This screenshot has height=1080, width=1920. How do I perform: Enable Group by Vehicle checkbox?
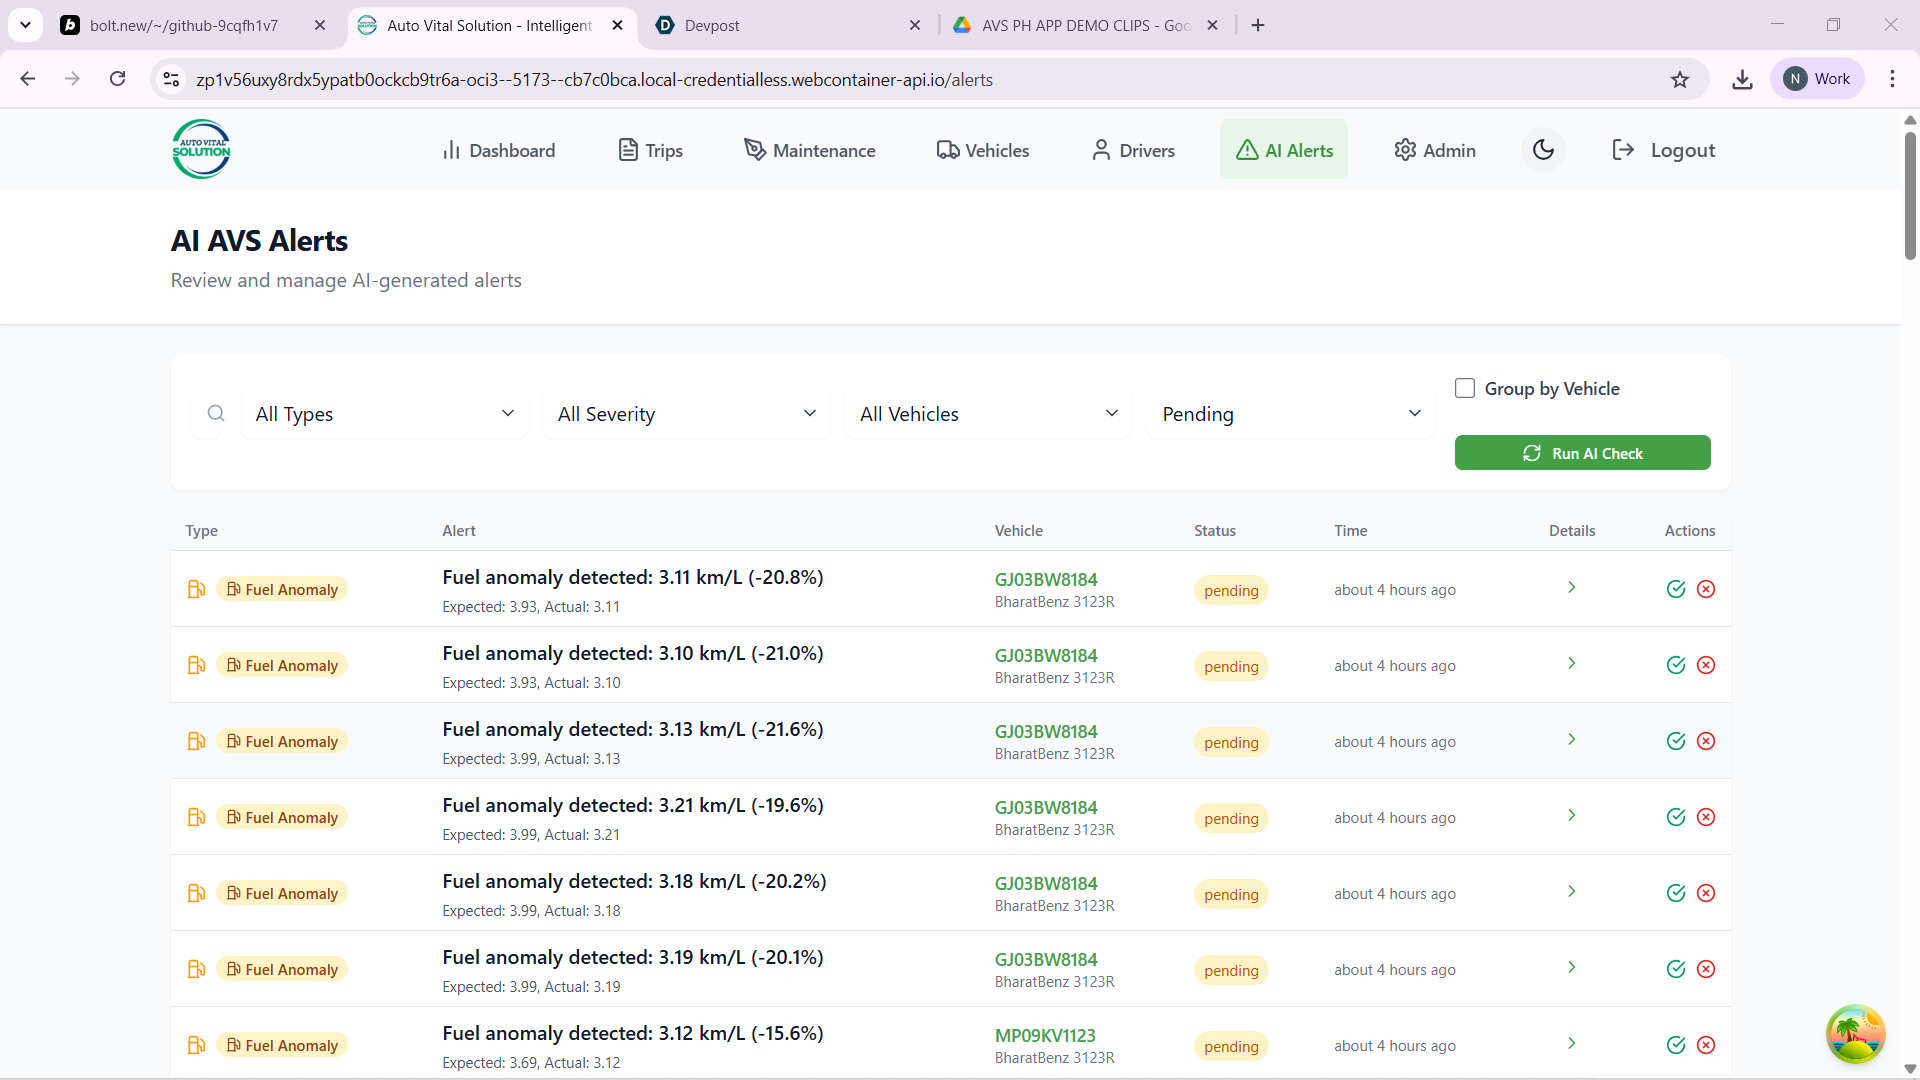pyautogui.click(x=1465, y=388)
